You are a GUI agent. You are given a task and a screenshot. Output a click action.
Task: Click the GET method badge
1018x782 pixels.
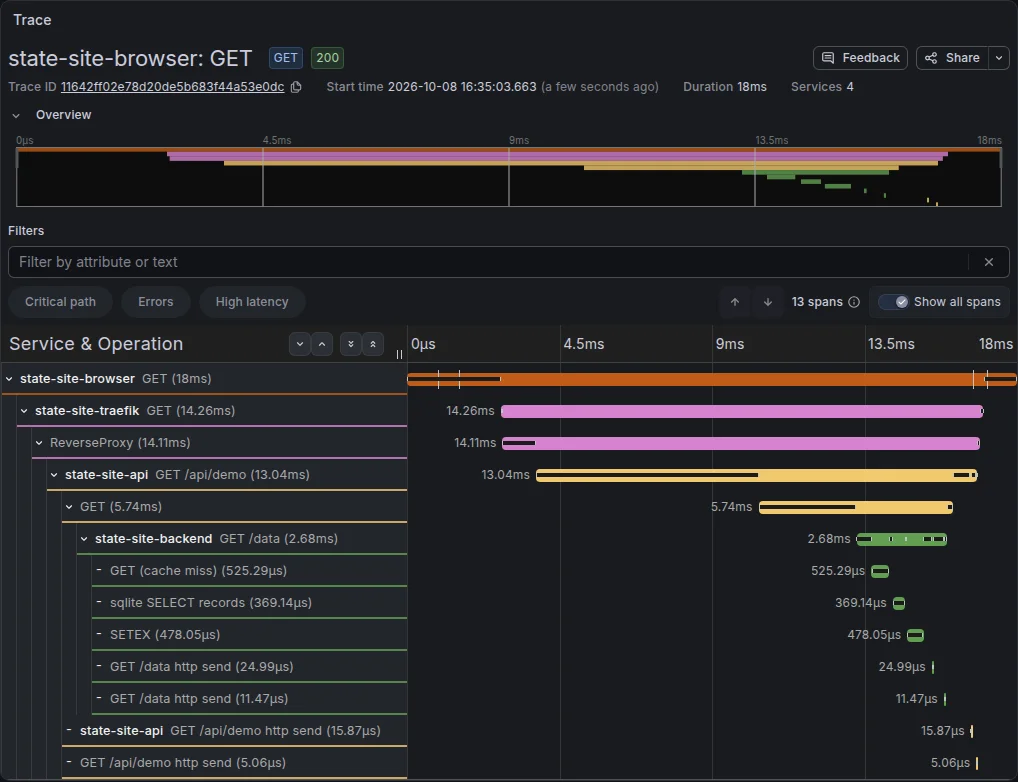pos(286,58)
